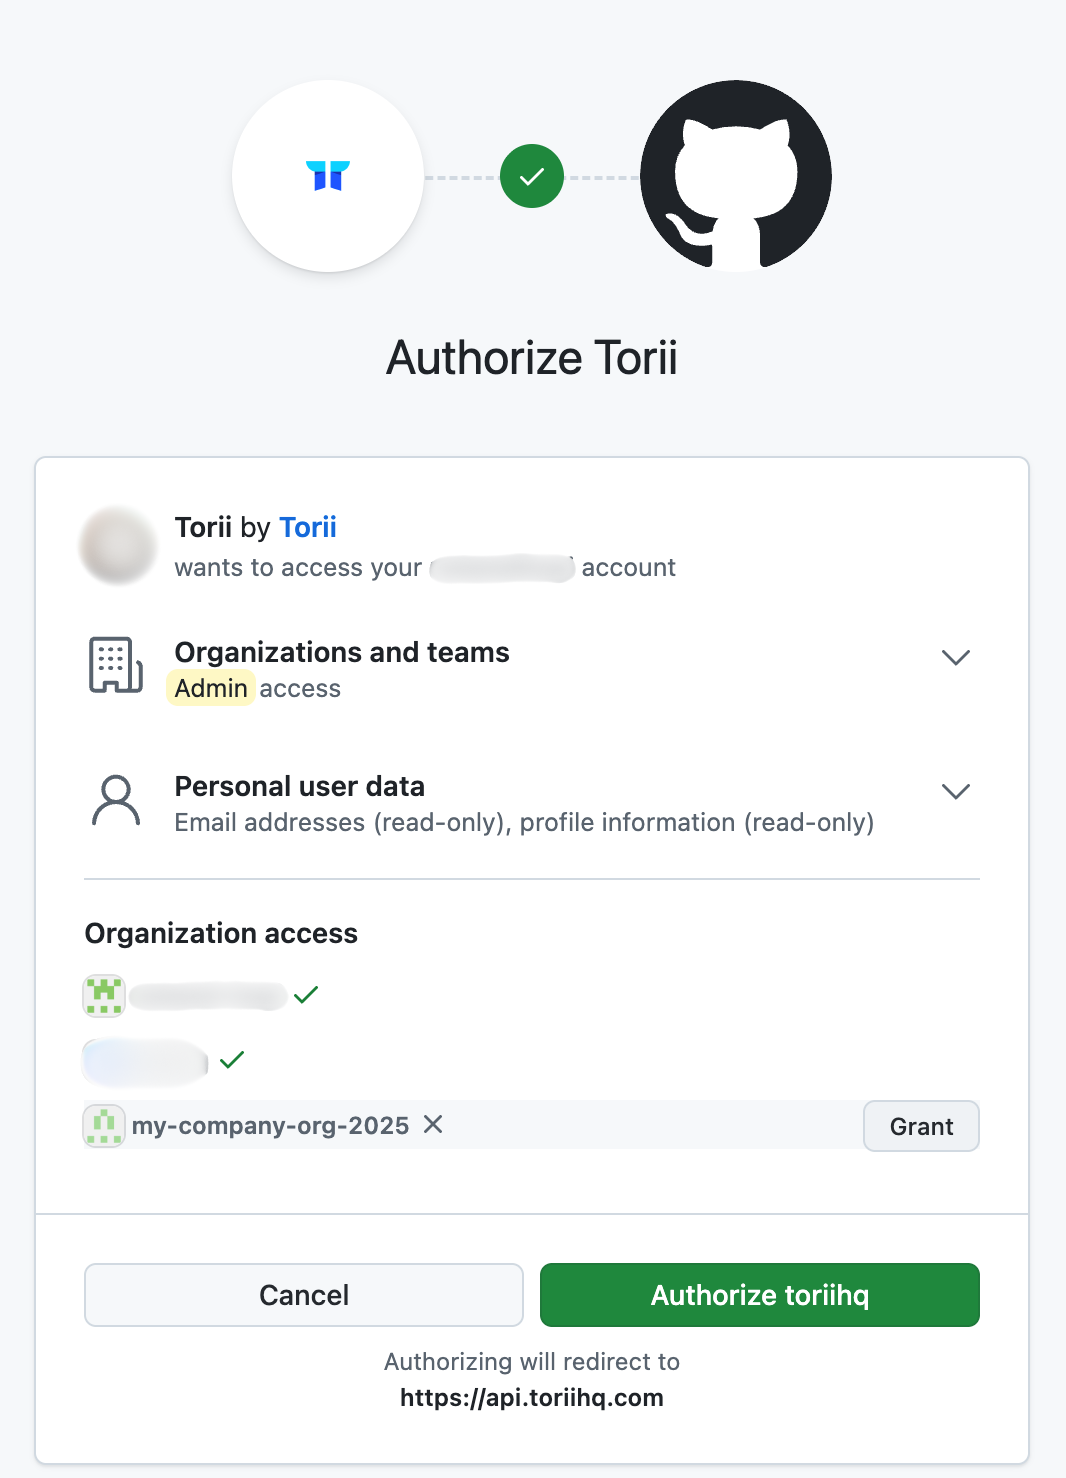The image size is (1066, 1478).
Task: Expand the Organizations and teams section
Action: click(955, 657)
